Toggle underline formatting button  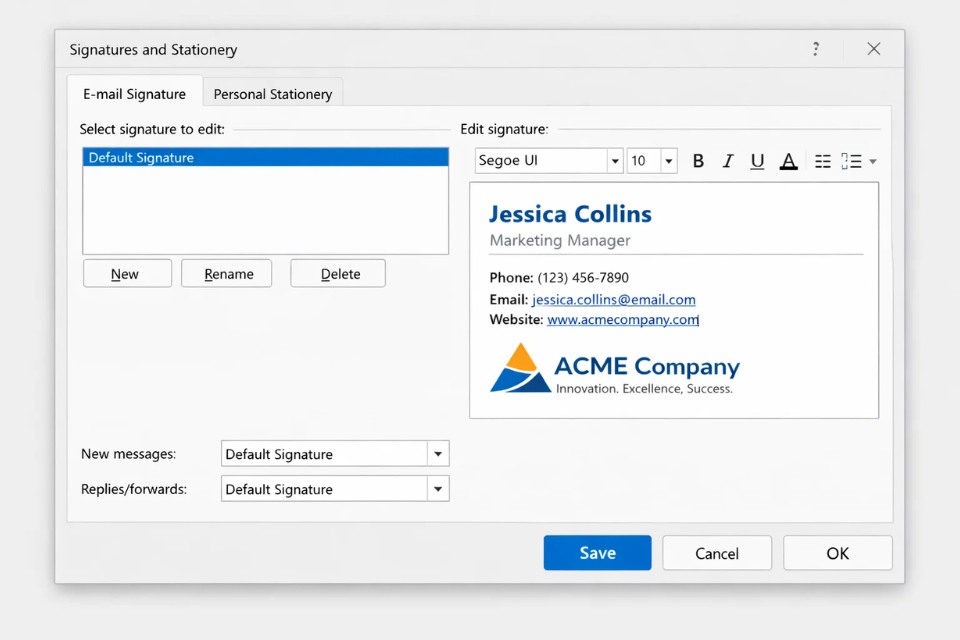coord(757,161)
